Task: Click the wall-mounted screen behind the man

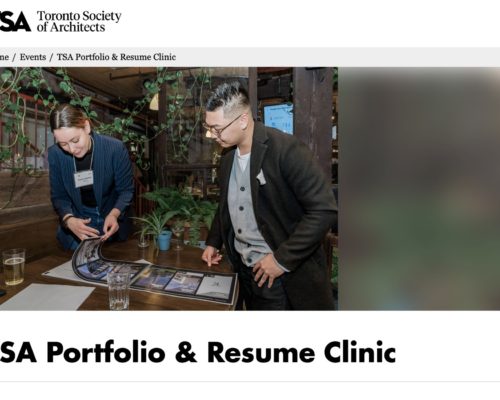Action: [x=279, y=118]
